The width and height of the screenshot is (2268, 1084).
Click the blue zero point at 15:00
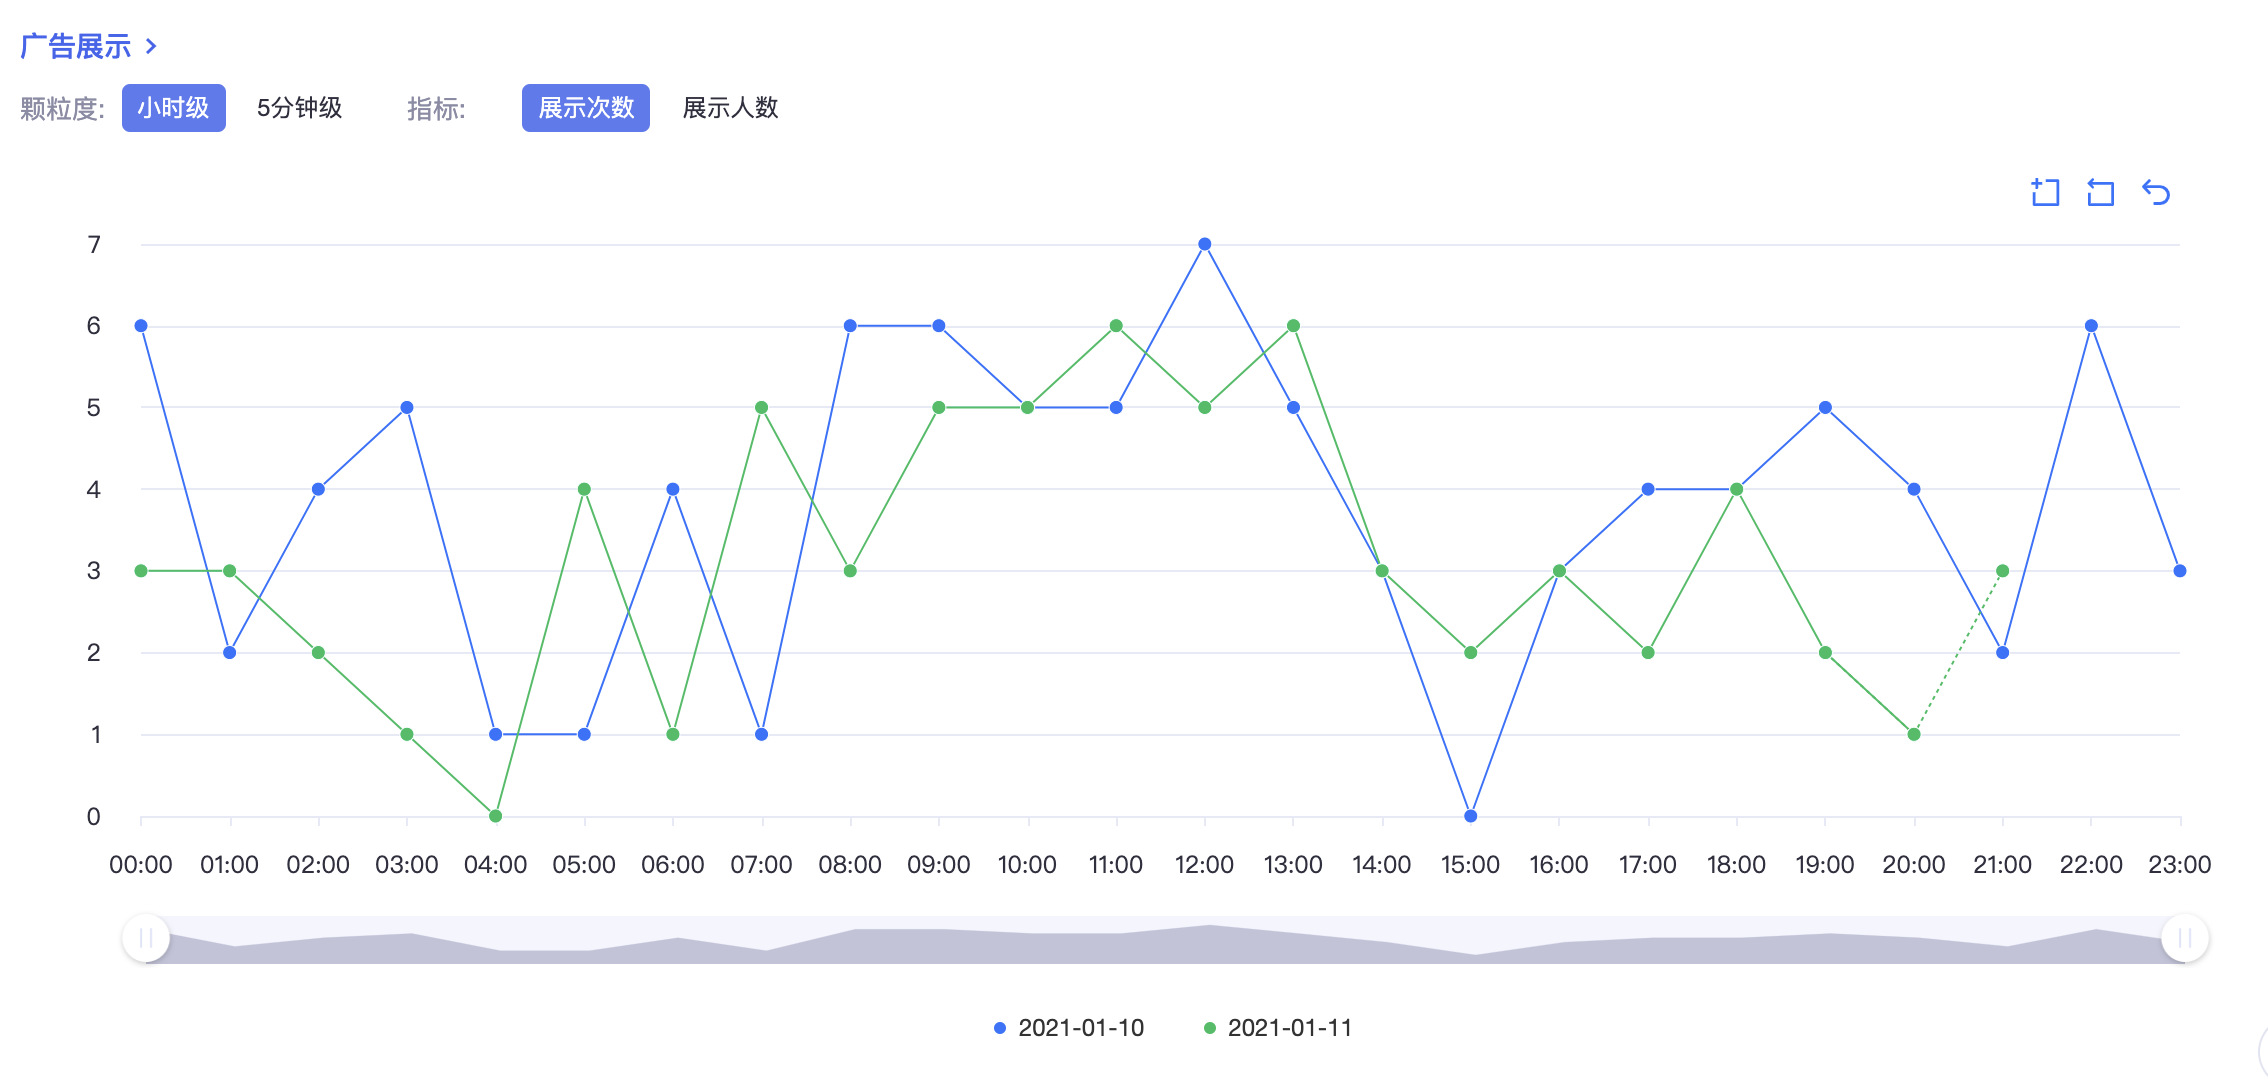point(1471,816)
